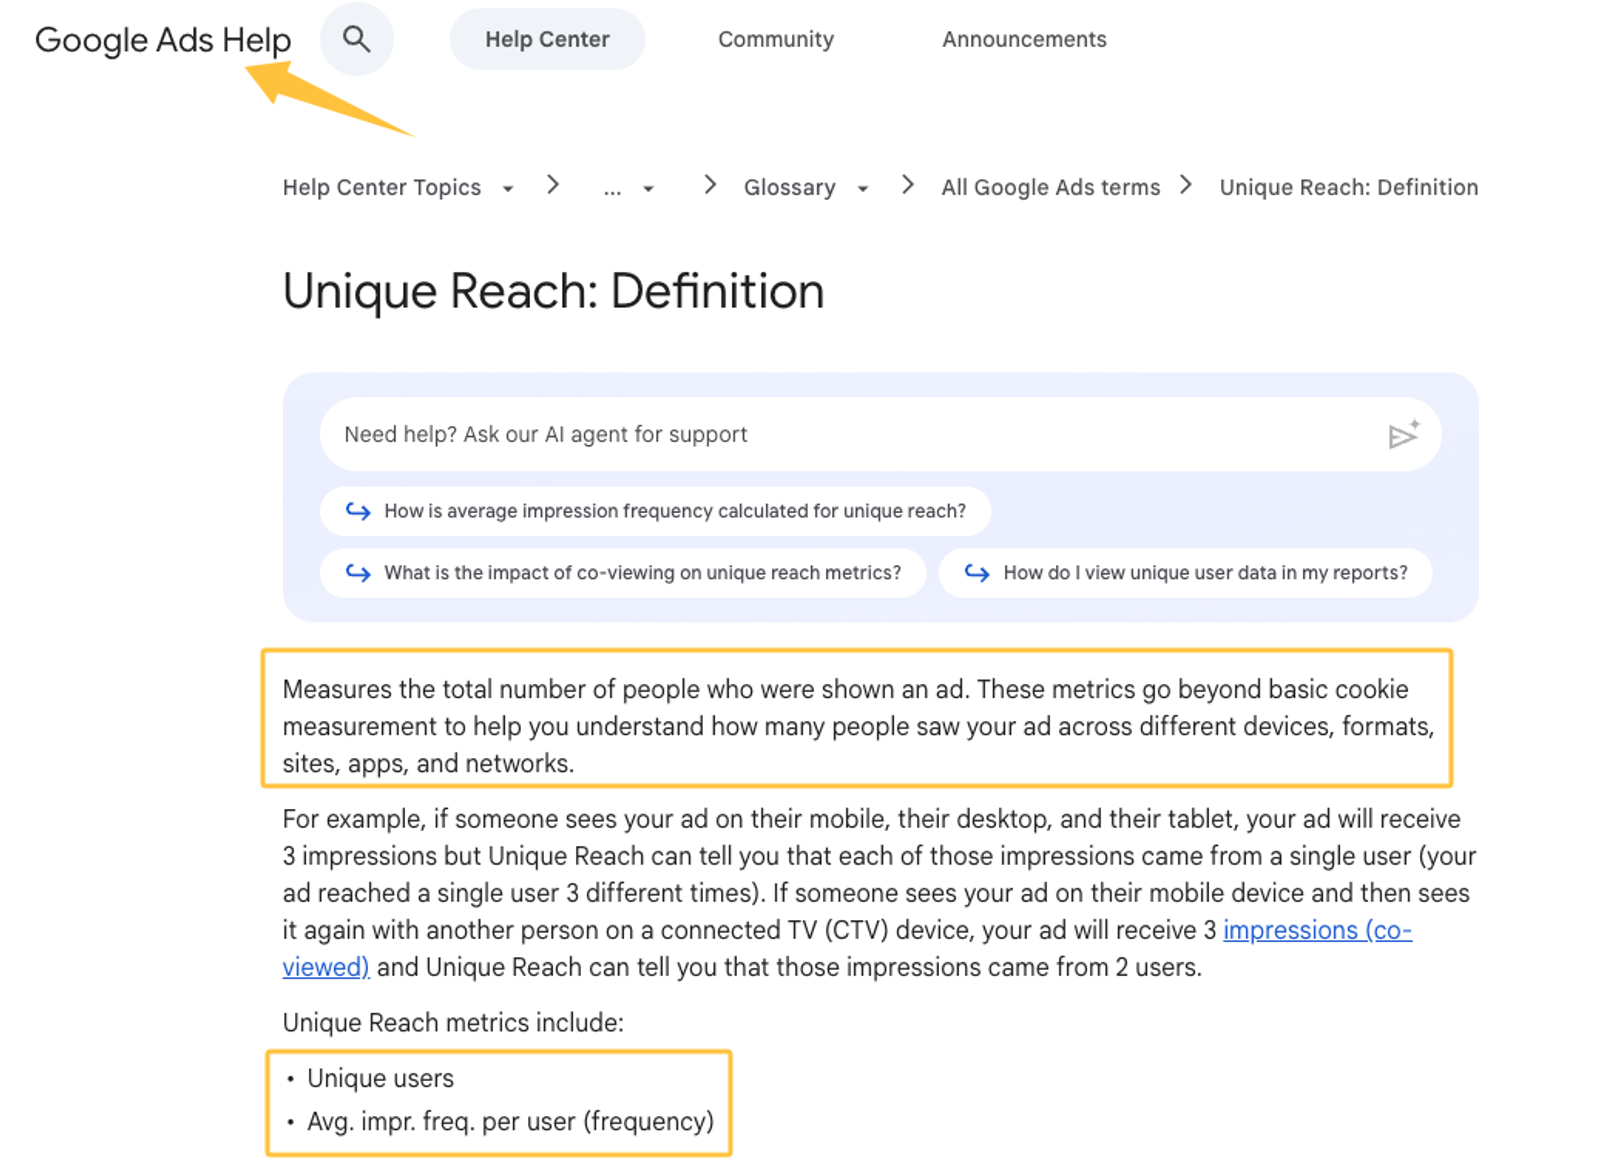Expand the Glossary breadcrumb dropdown arrow
1600x1176 pixels.
point(863,188)
